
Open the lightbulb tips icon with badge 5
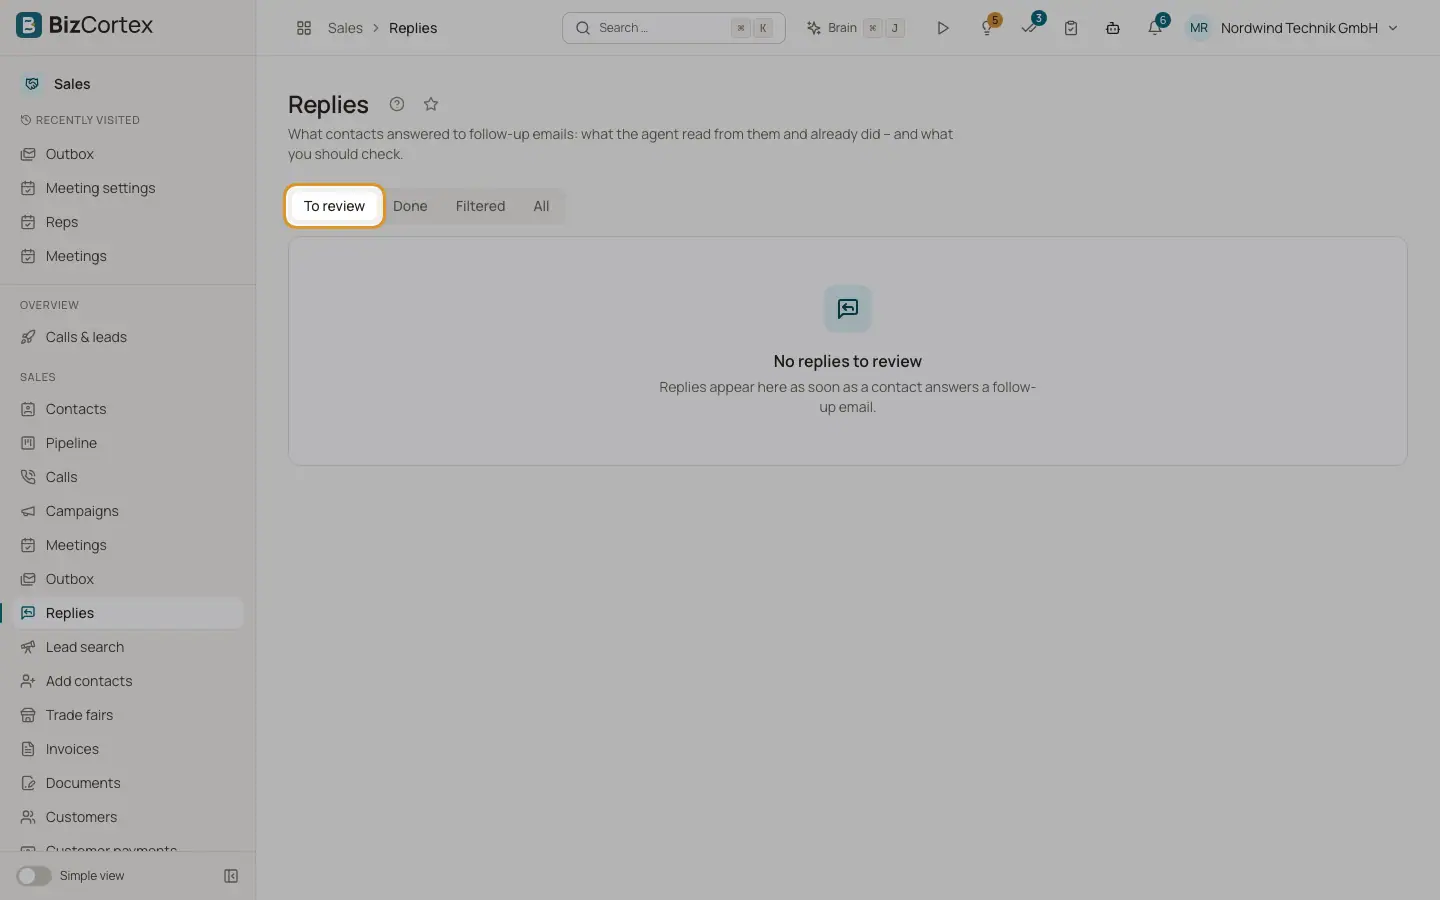tap(988, 27)
